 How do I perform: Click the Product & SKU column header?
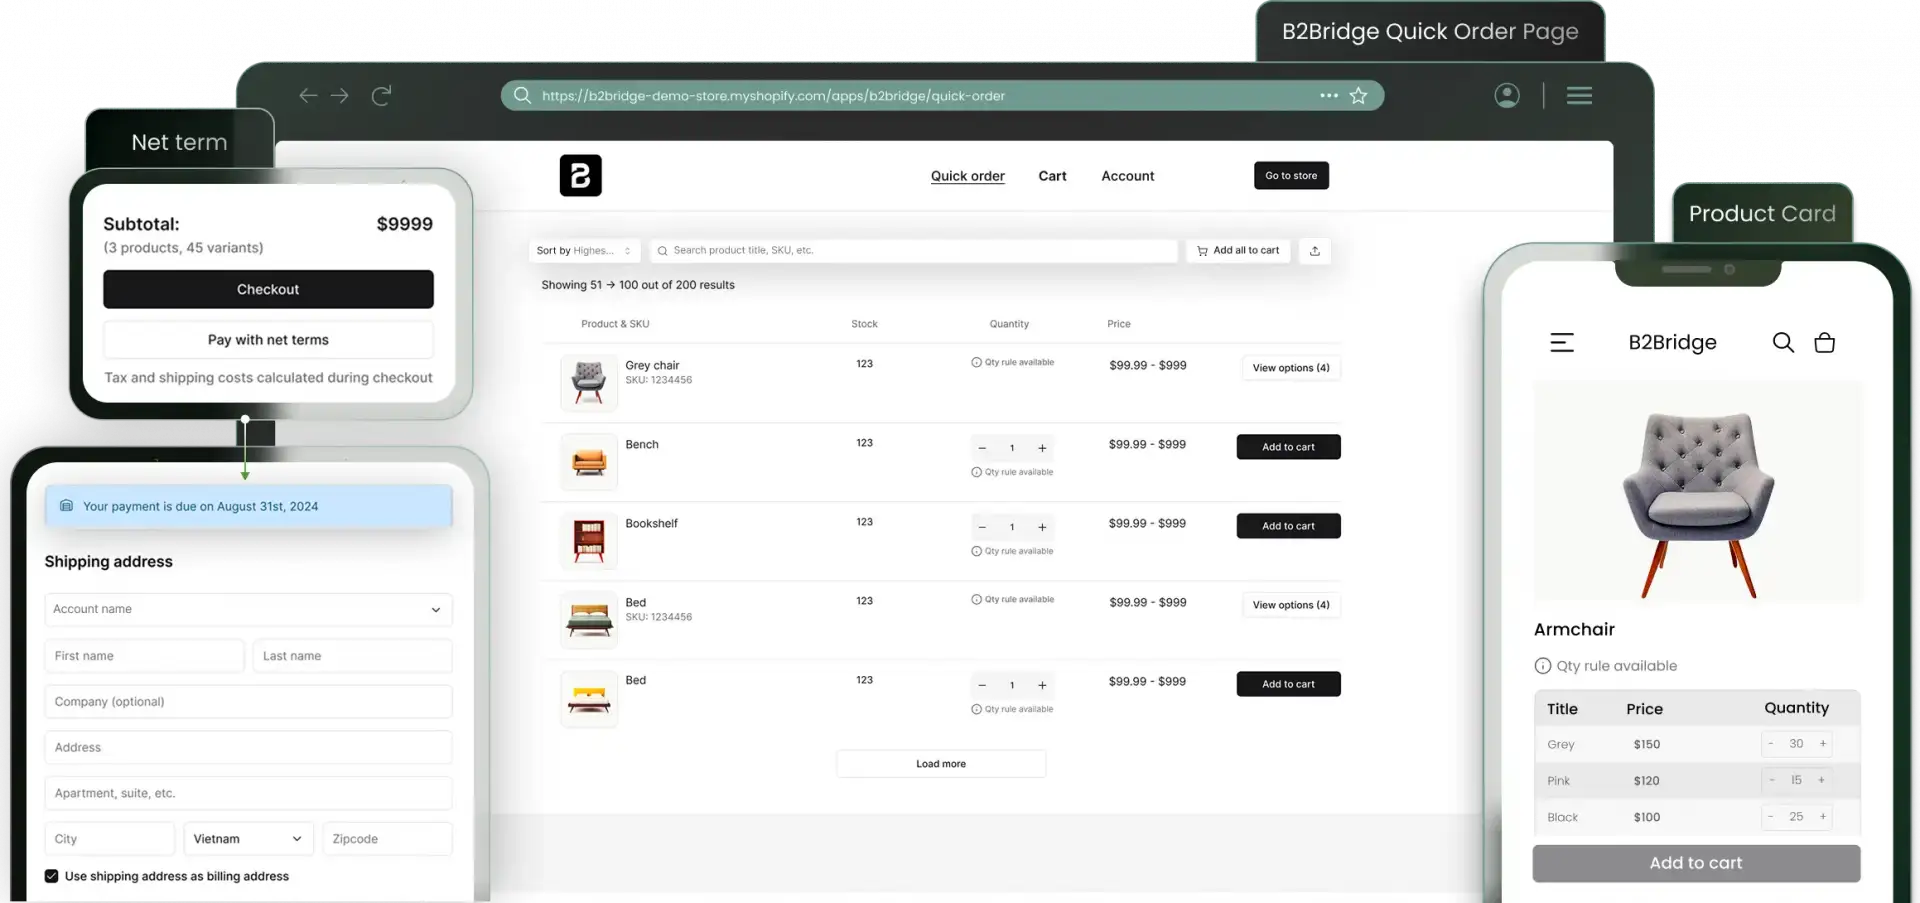pos(615,324)
